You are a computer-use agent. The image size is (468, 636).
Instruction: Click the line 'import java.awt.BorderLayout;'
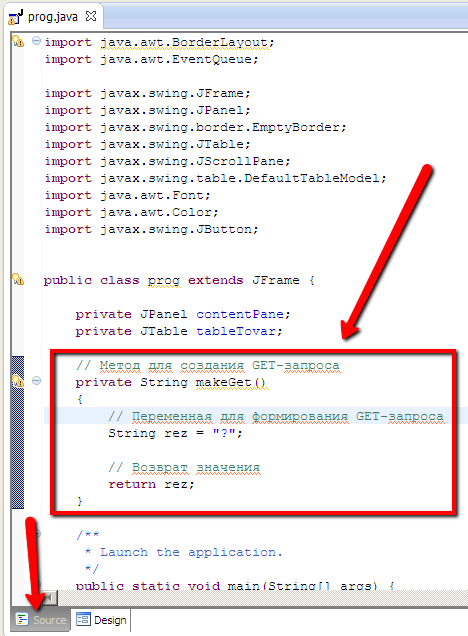(x=159, y=43)
